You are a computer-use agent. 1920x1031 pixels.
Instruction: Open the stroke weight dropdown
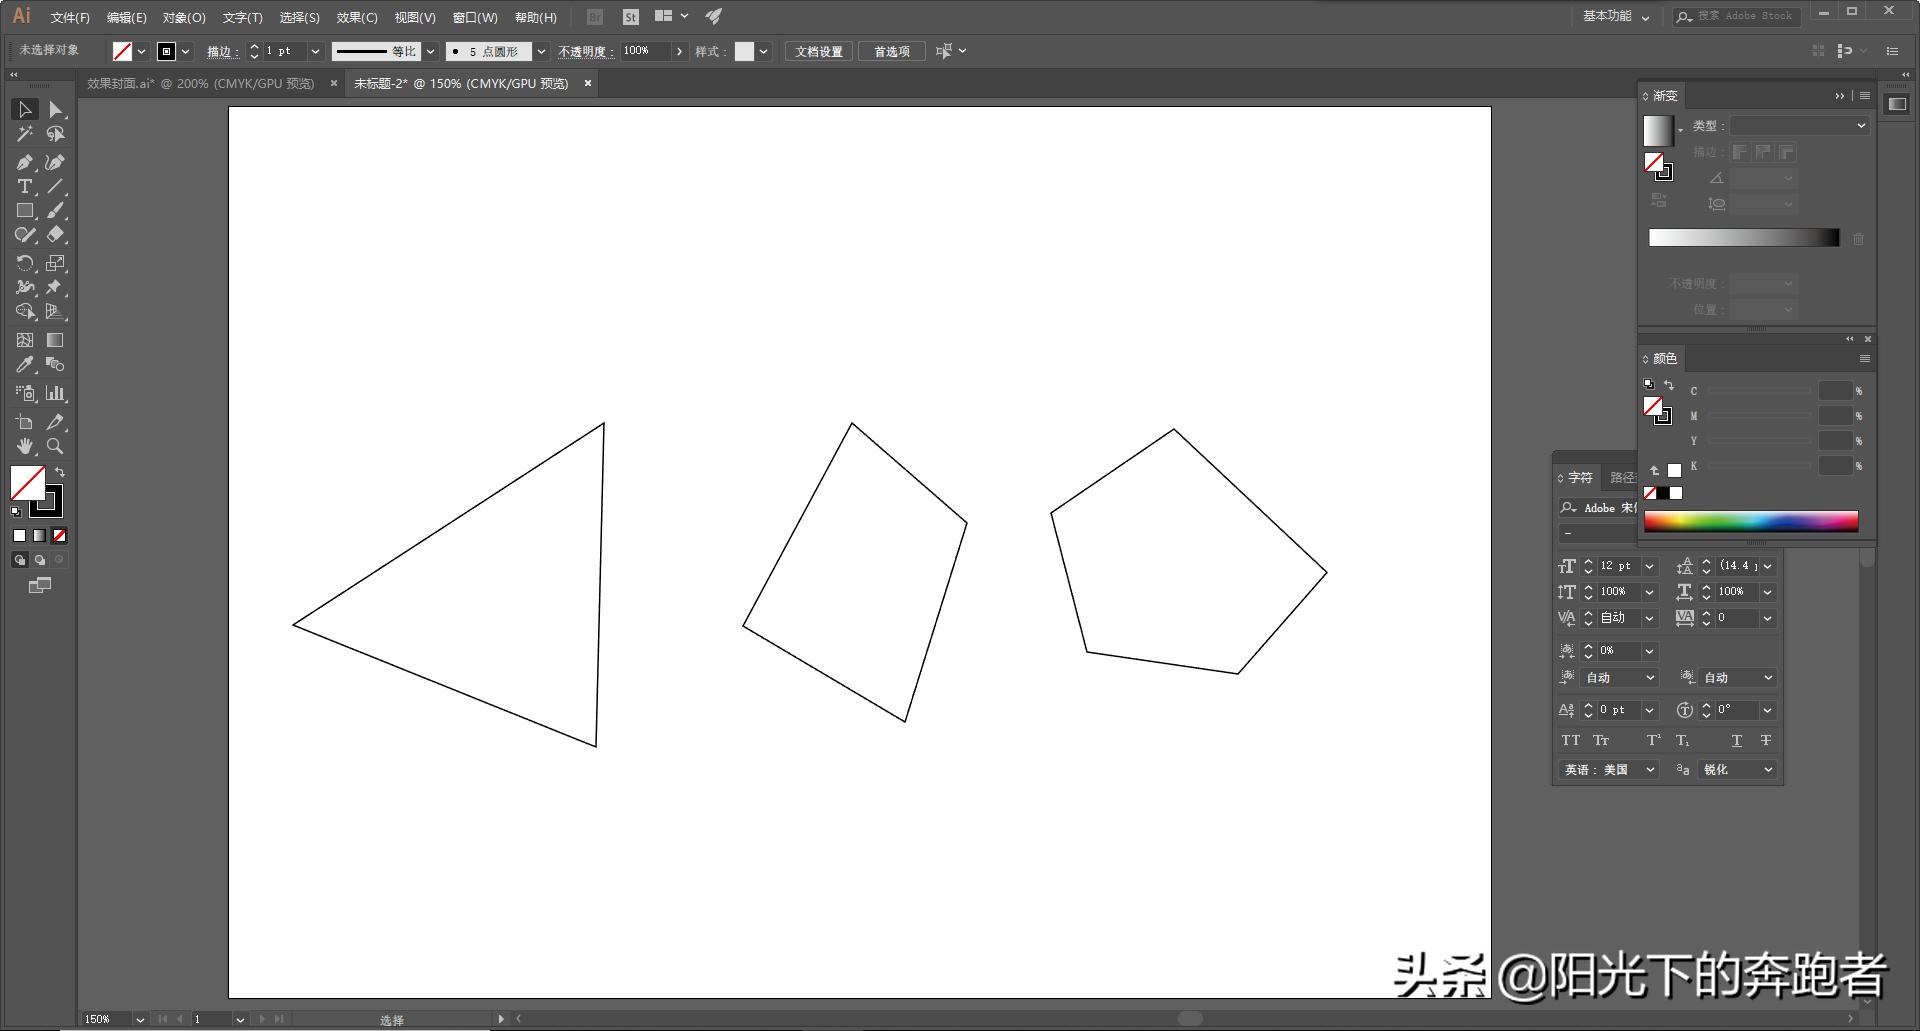pyautogui.click(x=315, y=50)
